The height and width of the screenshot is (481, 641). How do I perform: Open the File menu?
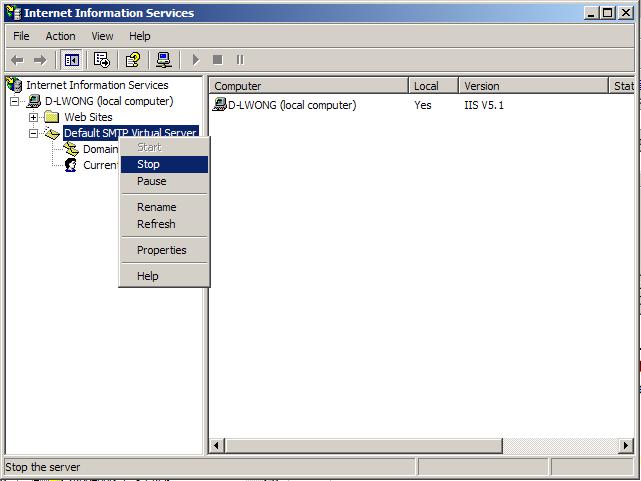click(21, 36)
